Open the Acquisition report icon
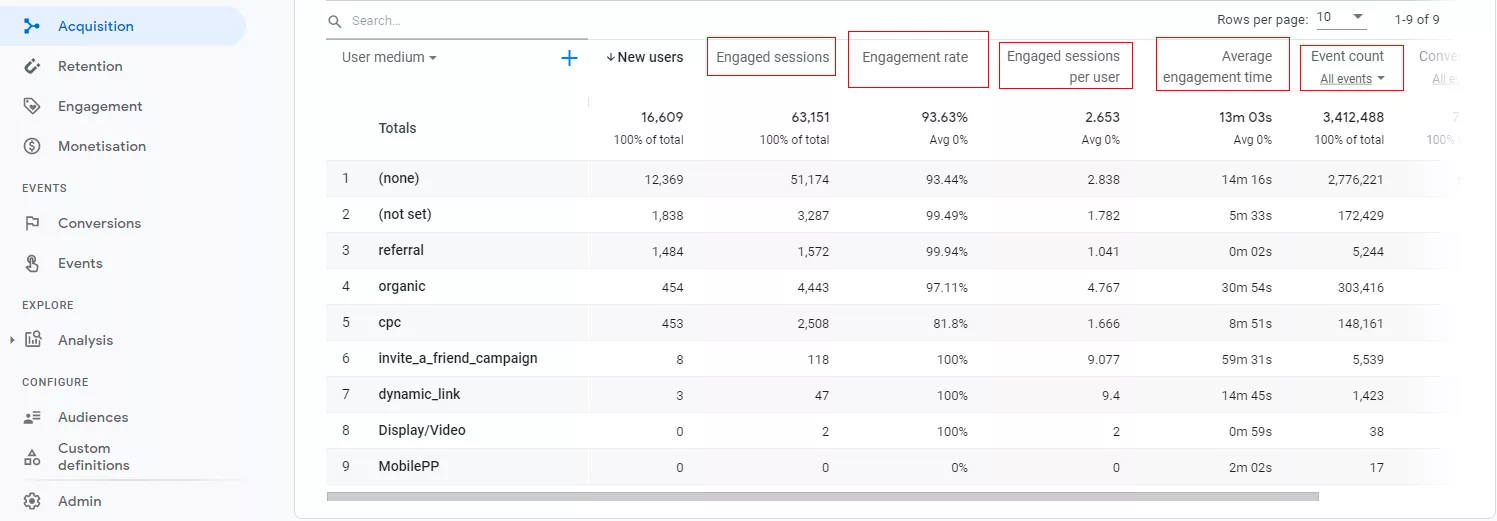The width and height of the screenshot is (1497, 521). point(32,26)
